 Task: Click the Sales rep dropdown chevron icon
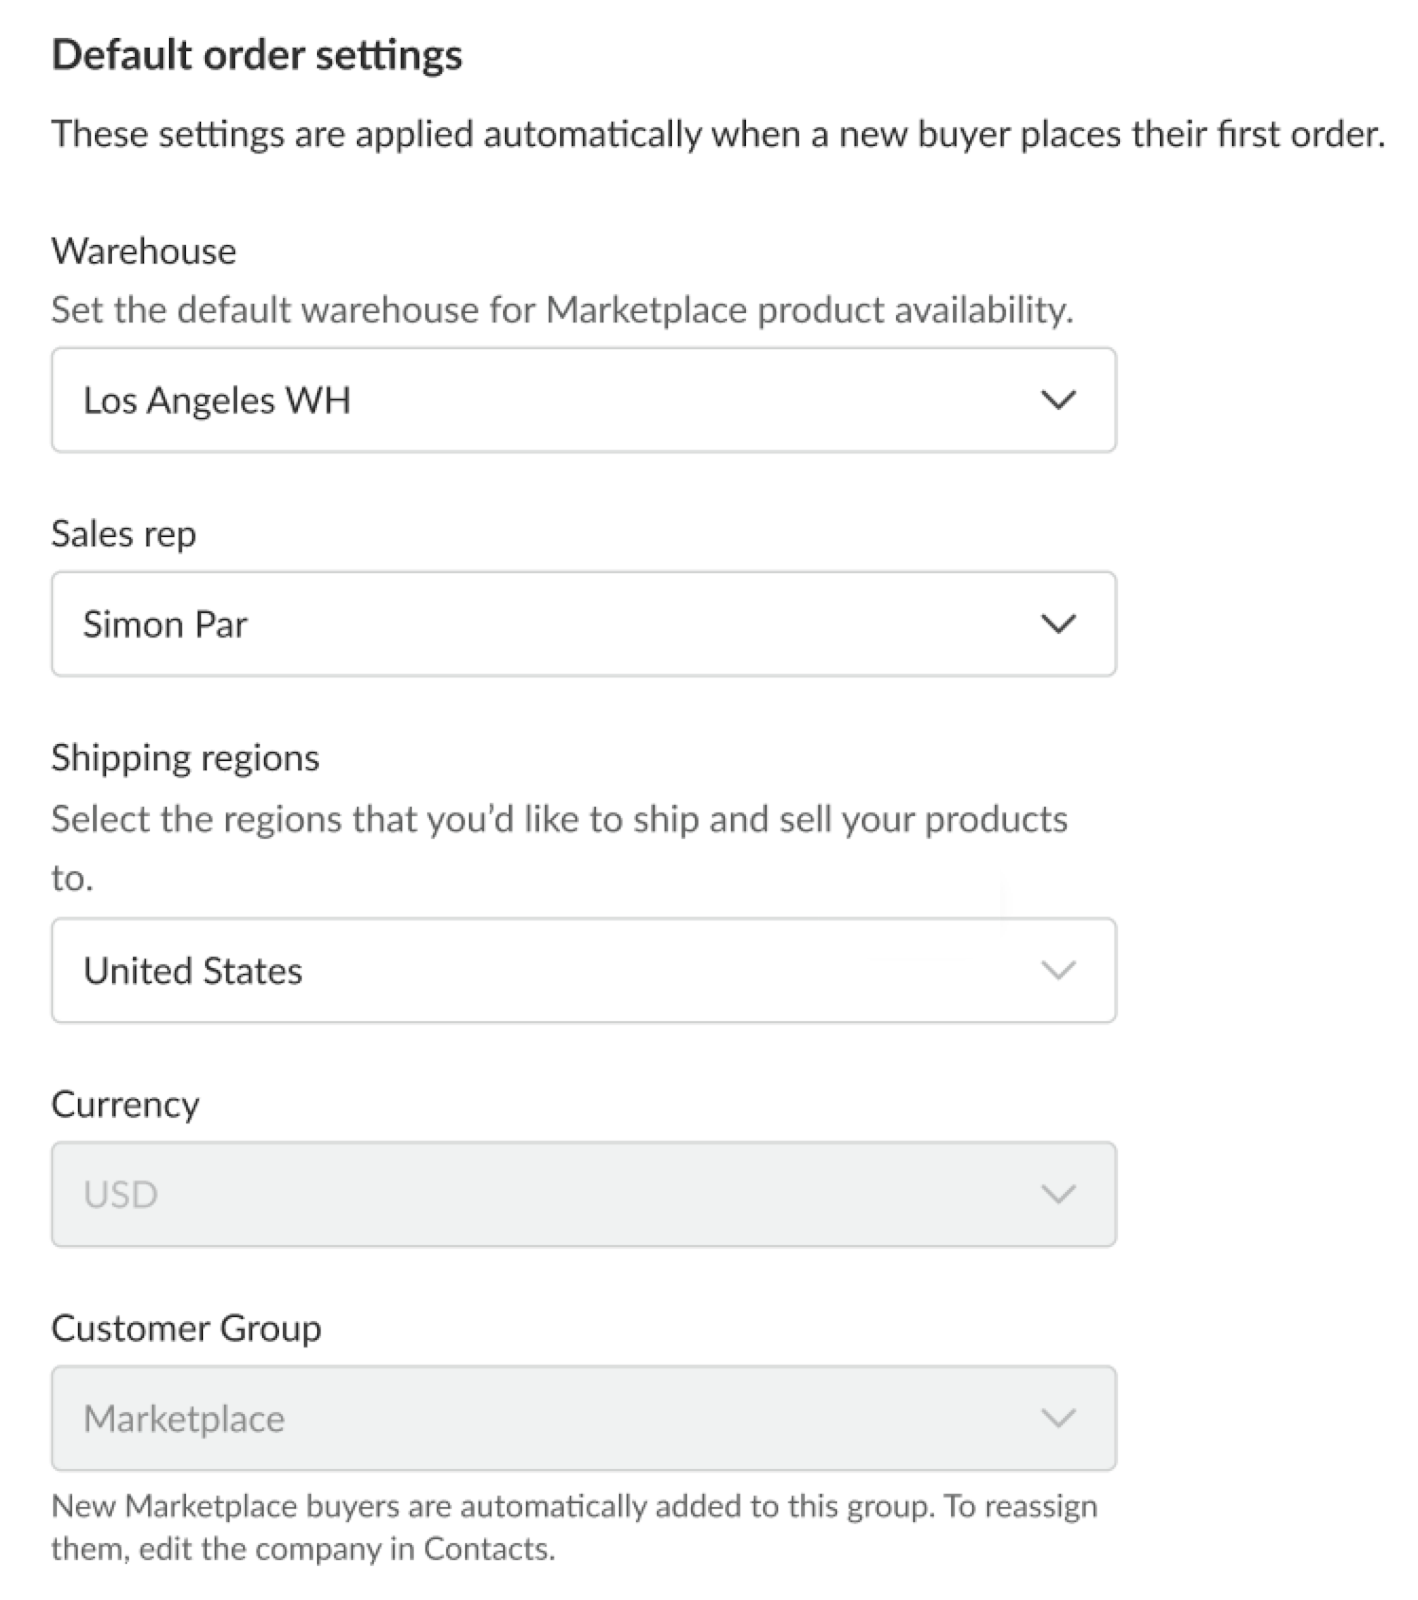1059,624
